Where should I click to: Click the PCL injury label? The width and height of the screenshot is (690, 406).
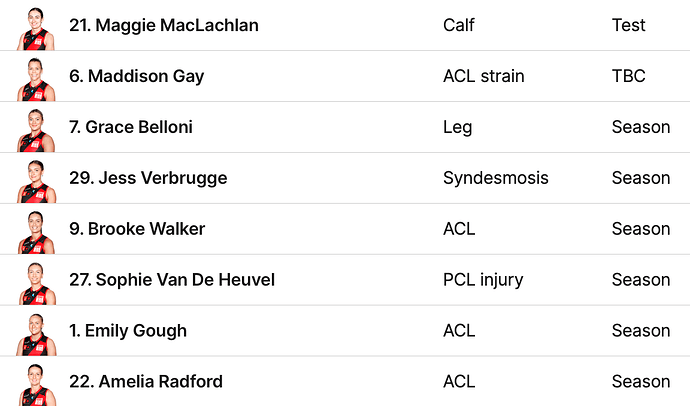483,280
